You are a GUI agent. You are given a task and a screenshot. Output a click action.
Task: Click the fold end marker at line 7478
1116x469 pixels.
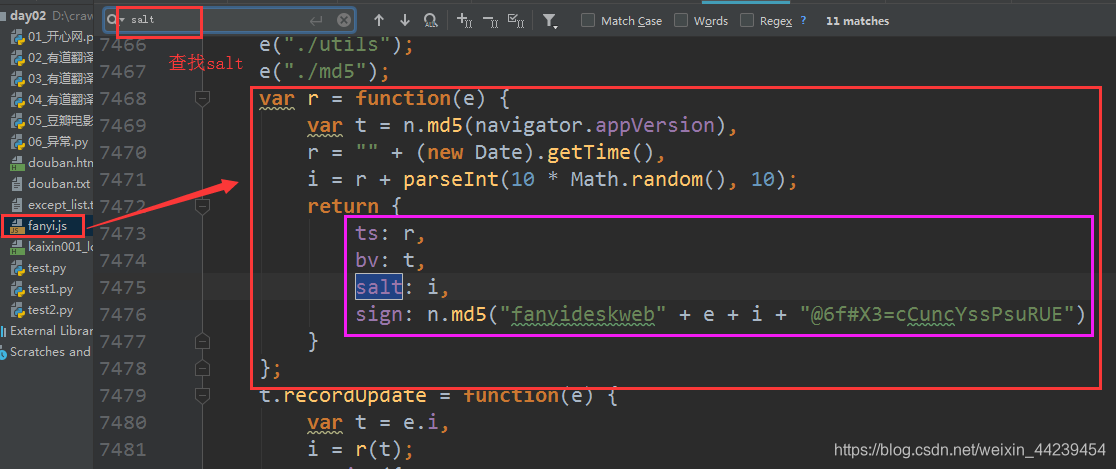click(x=203, y=369)
